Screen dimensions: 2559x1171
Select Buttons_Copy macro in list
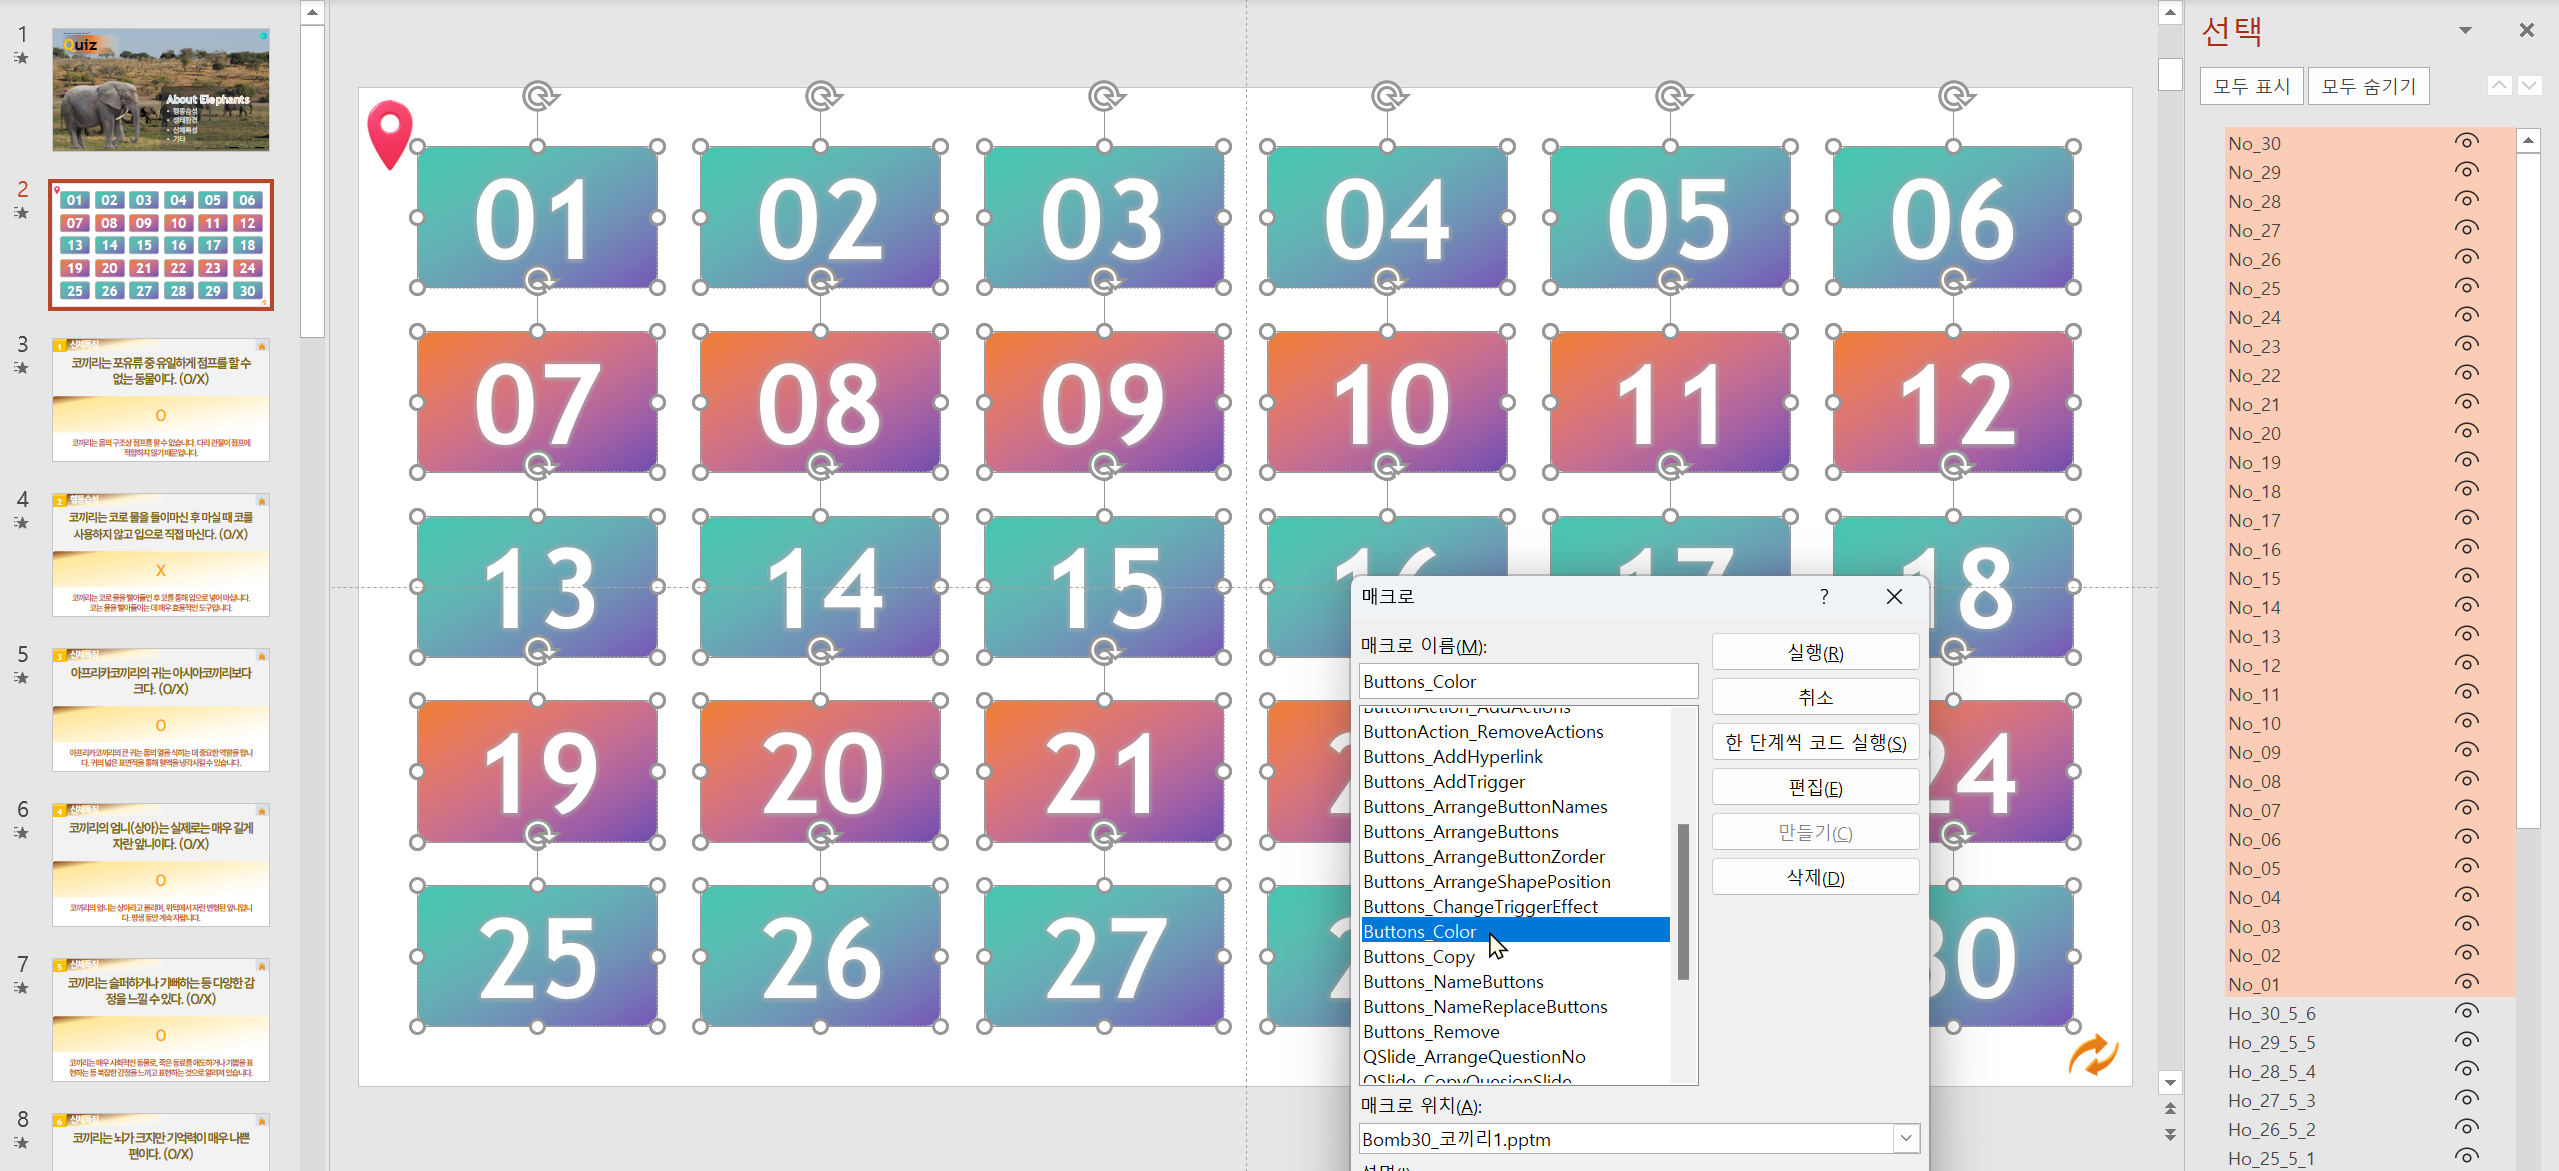pos(1418,957)
